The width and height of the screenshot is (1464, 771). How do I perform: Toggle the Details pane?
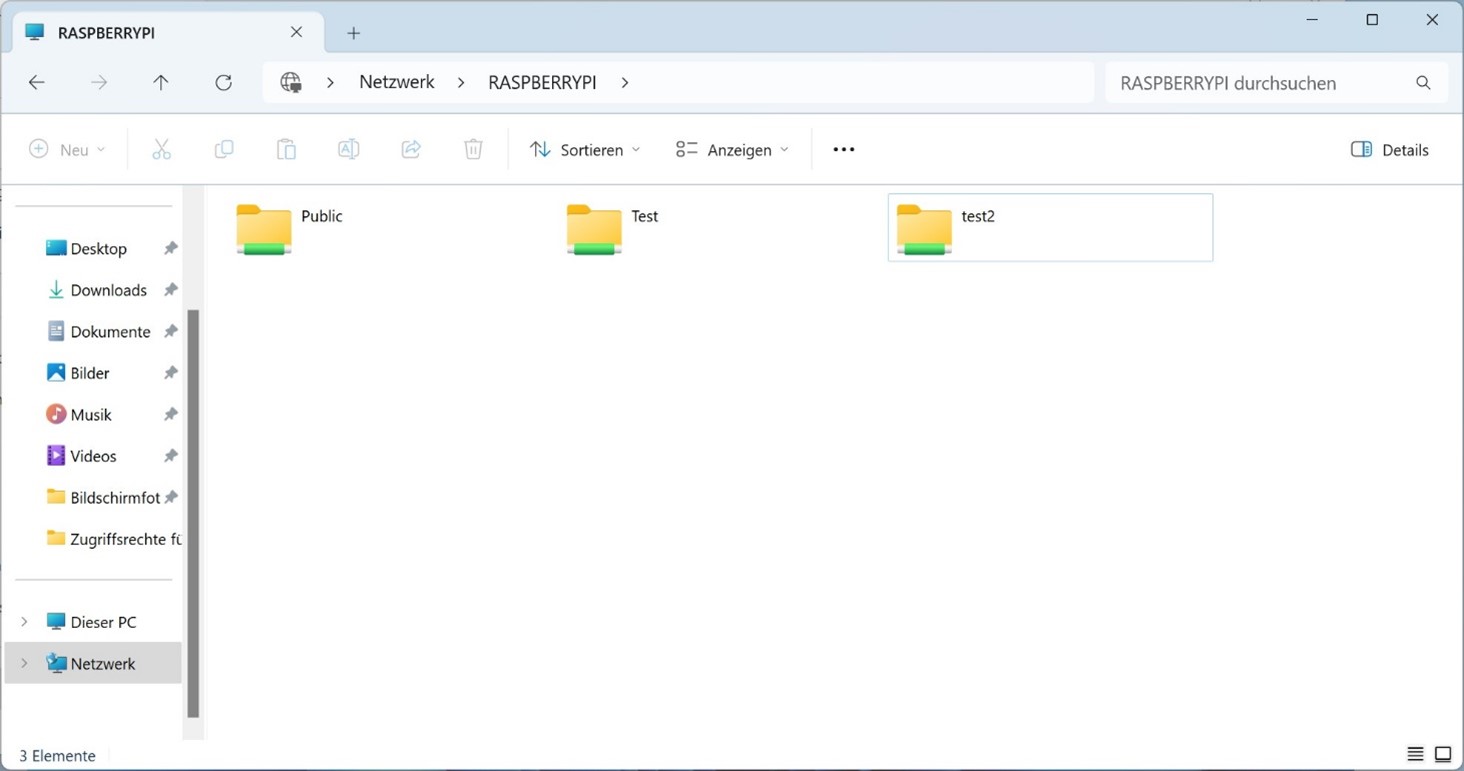(x=1390, y=150)
